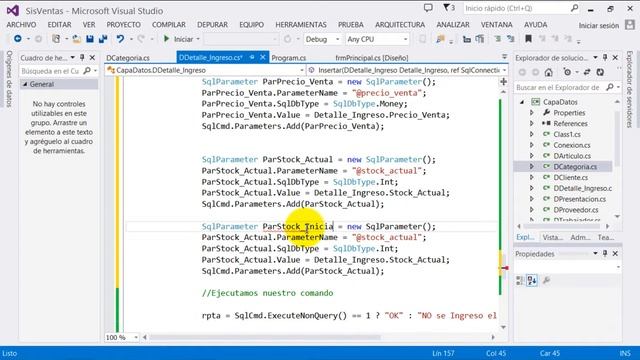The height and width of the screenshot is (360, 640).
Task: Switch to the Program.cs editor tab
Action: pyautogui.click(x=289, y=58)
